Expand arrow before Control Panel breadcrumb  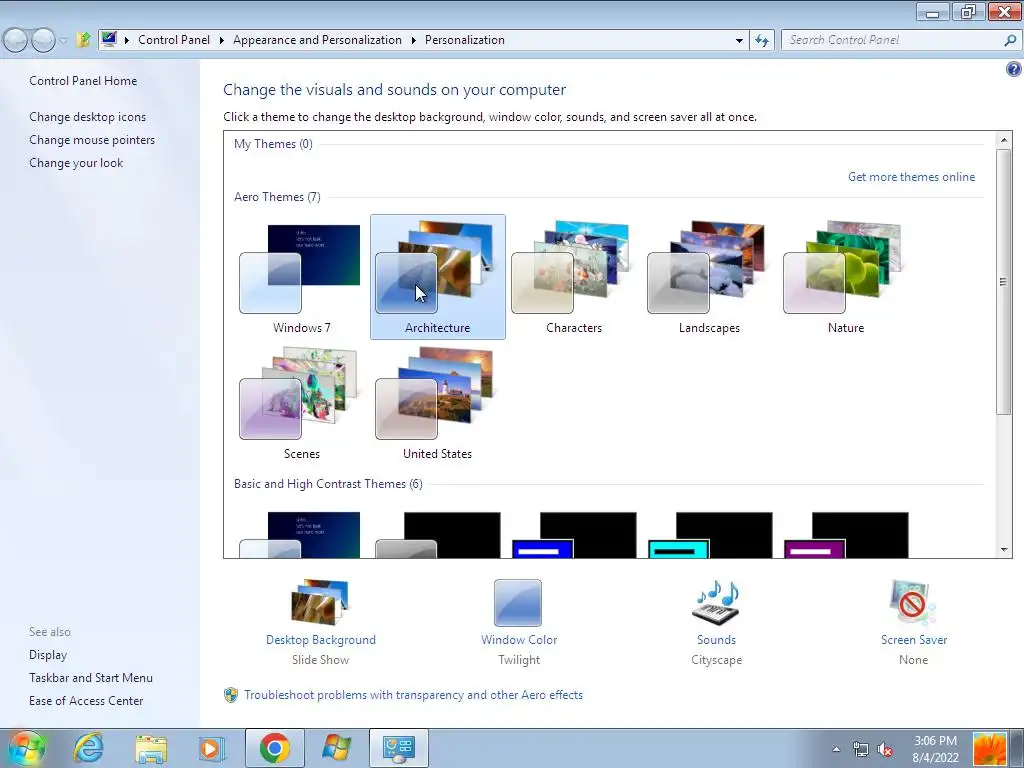(127, 40)
